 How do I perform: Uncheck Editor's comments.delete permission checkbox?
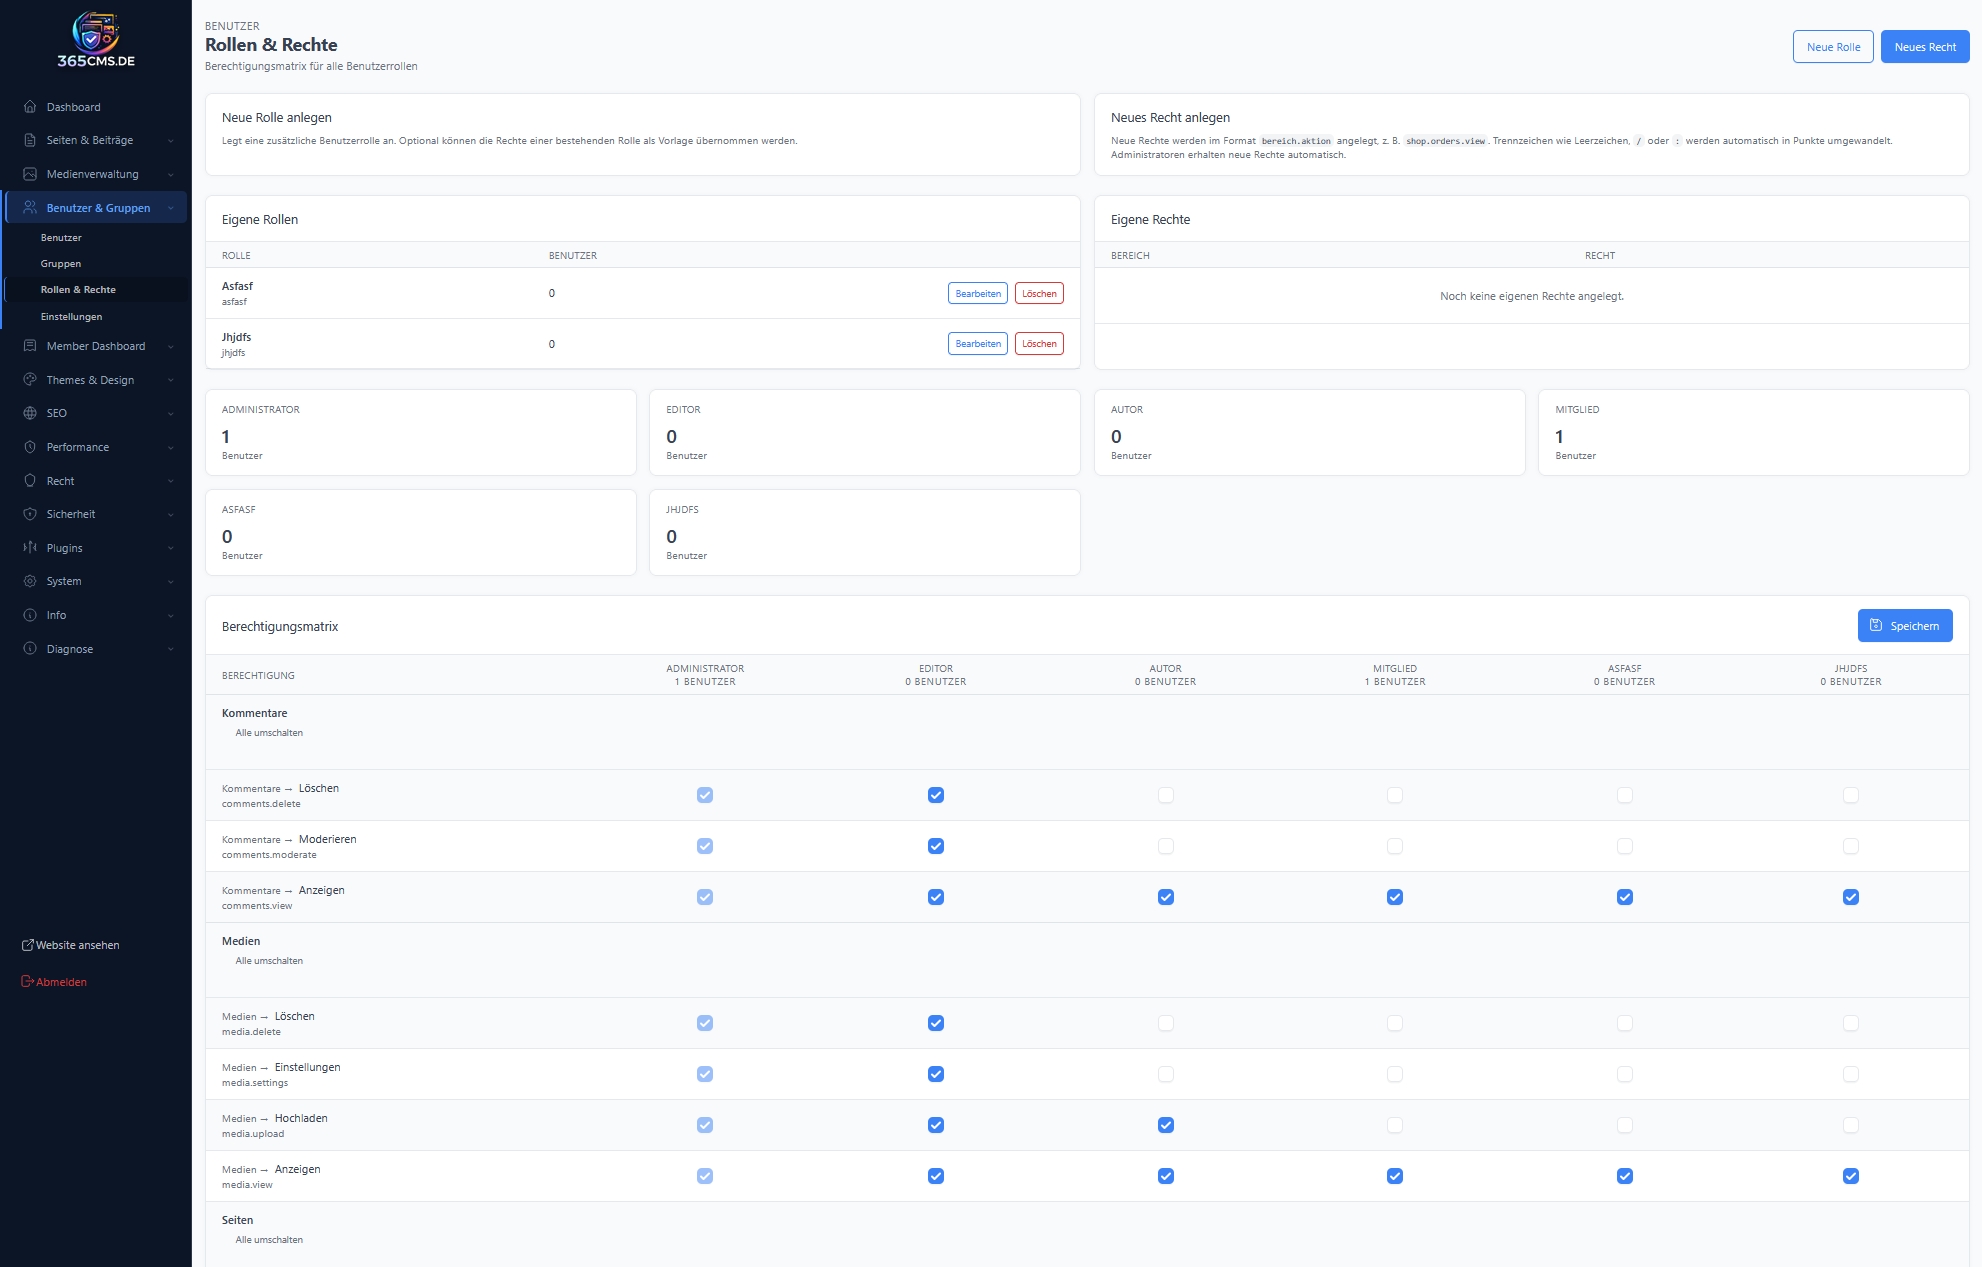[x=935, y=795]
